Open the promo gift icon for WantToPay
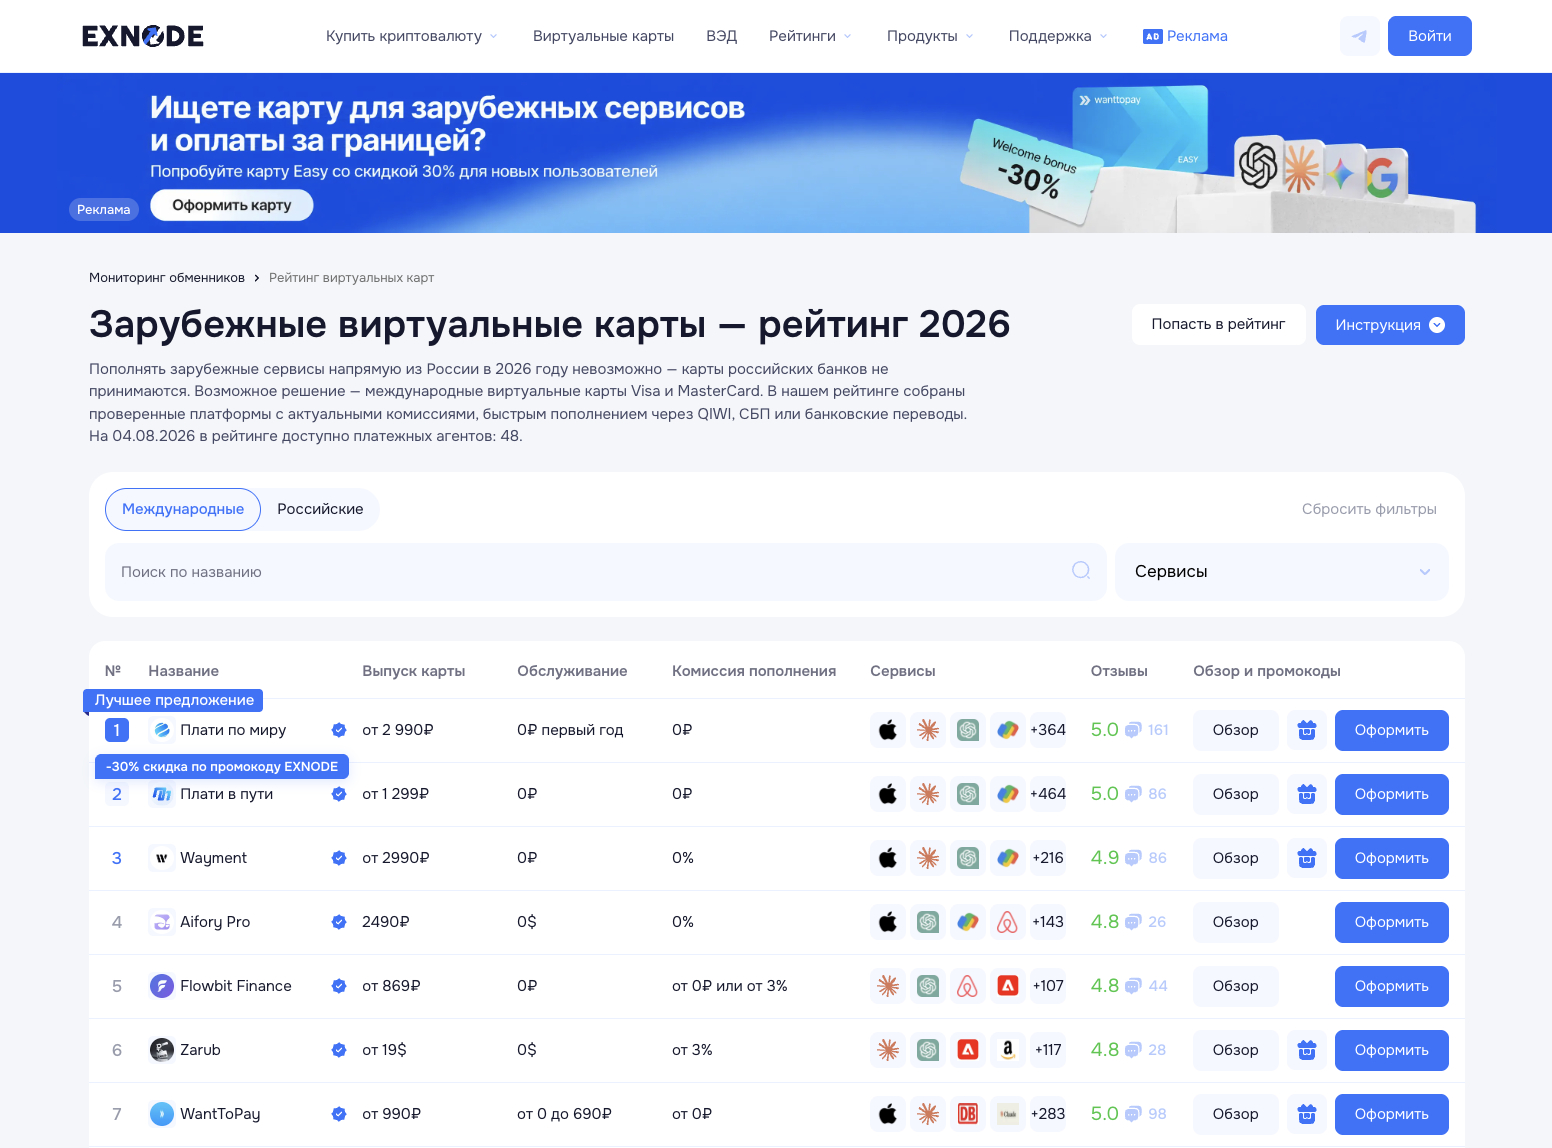The width and height of the screenshot is (1552, 1148). (x=1307, y=1114)
